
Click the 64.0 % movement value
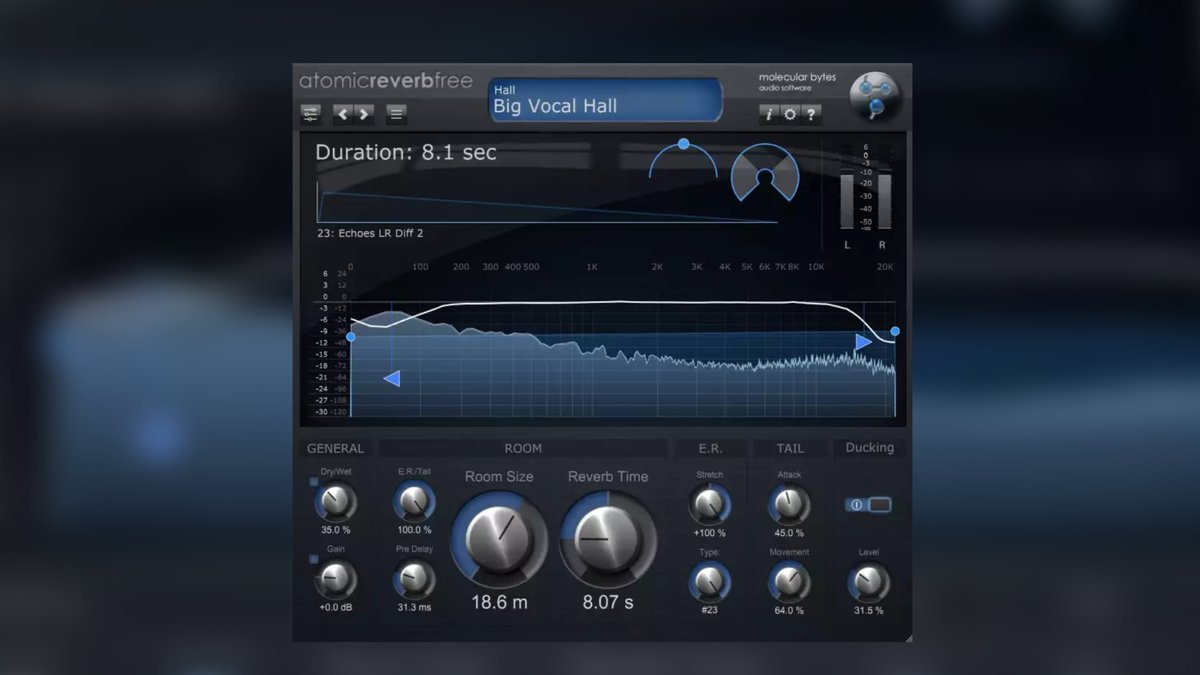(x=789, y=610)
